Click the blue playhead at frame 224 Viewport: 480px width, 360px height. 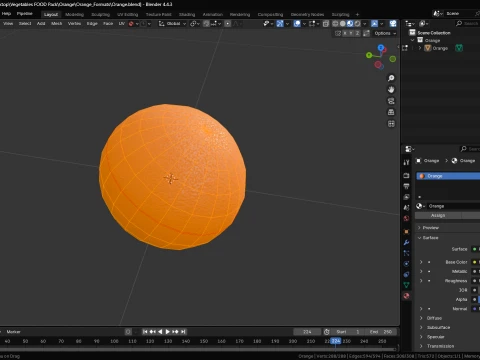pyautogui.click(x=336, y=341)
